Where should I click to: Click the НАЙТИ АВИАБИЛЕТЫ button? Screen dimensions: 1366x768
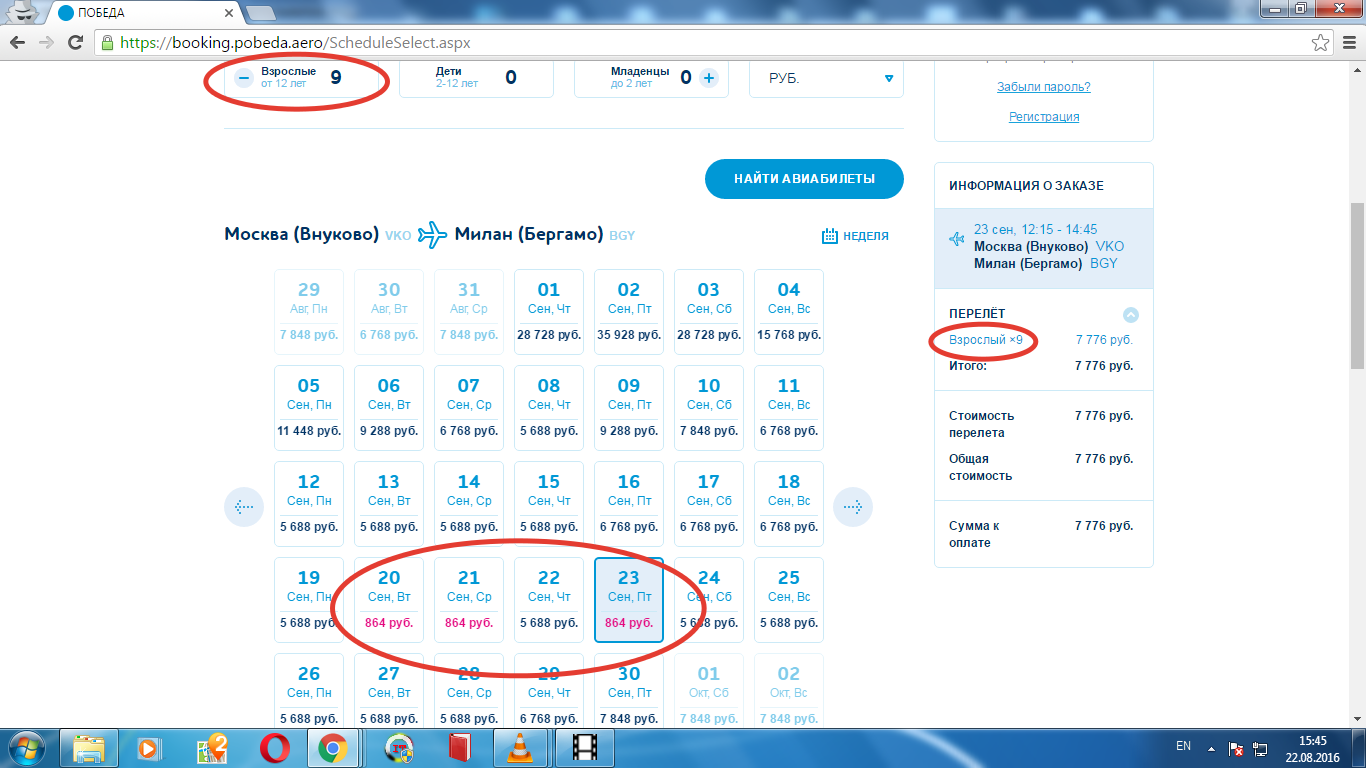pyautogui.click(x=804, y=179)
